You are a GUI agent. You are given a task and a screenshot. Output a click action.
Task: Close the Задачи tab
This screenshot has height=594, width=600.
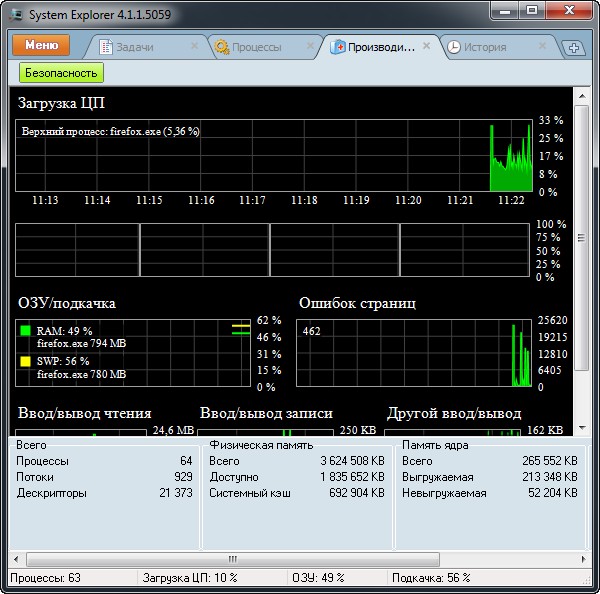tap(193, 46)
